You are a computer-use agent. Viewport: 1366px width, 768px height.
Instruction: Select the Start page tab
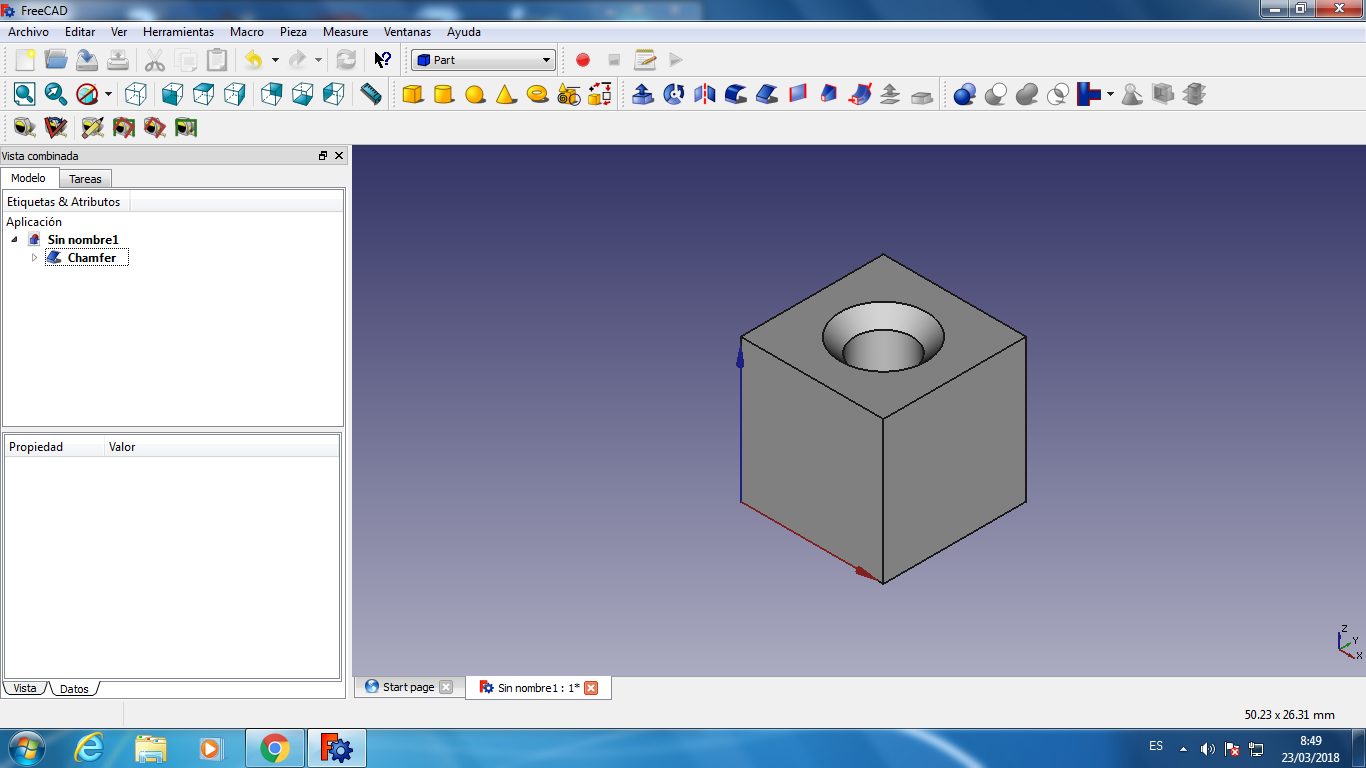(x=408, y=687)
